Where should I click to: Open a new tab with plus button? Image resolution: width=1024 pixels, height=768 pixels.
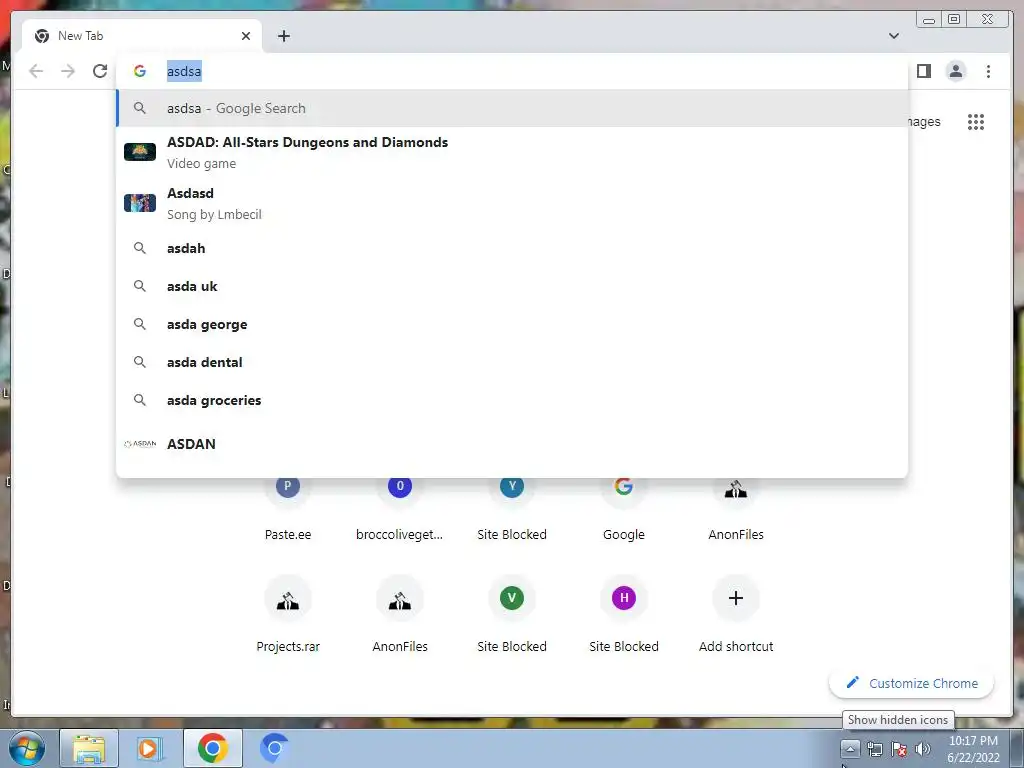pyautogui.click(x=283, y=36)
